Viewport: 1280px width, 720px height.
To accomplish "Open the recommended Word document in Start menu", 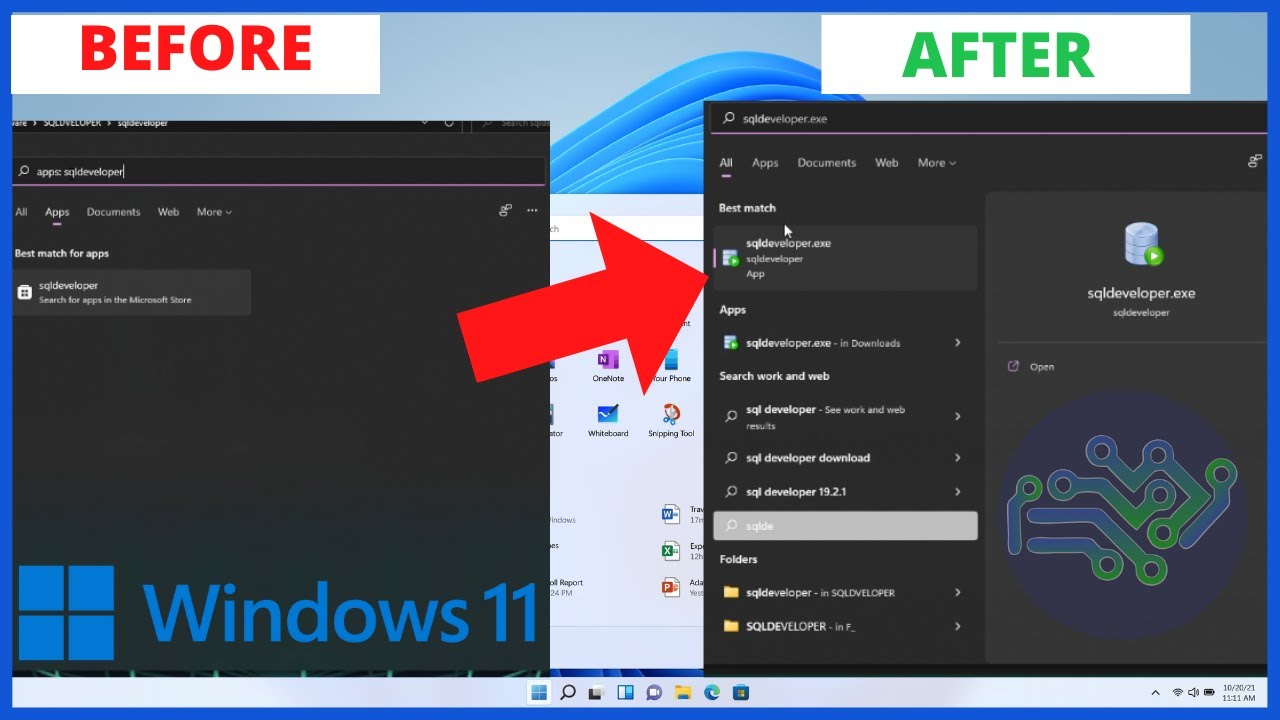I will (682, 515).
